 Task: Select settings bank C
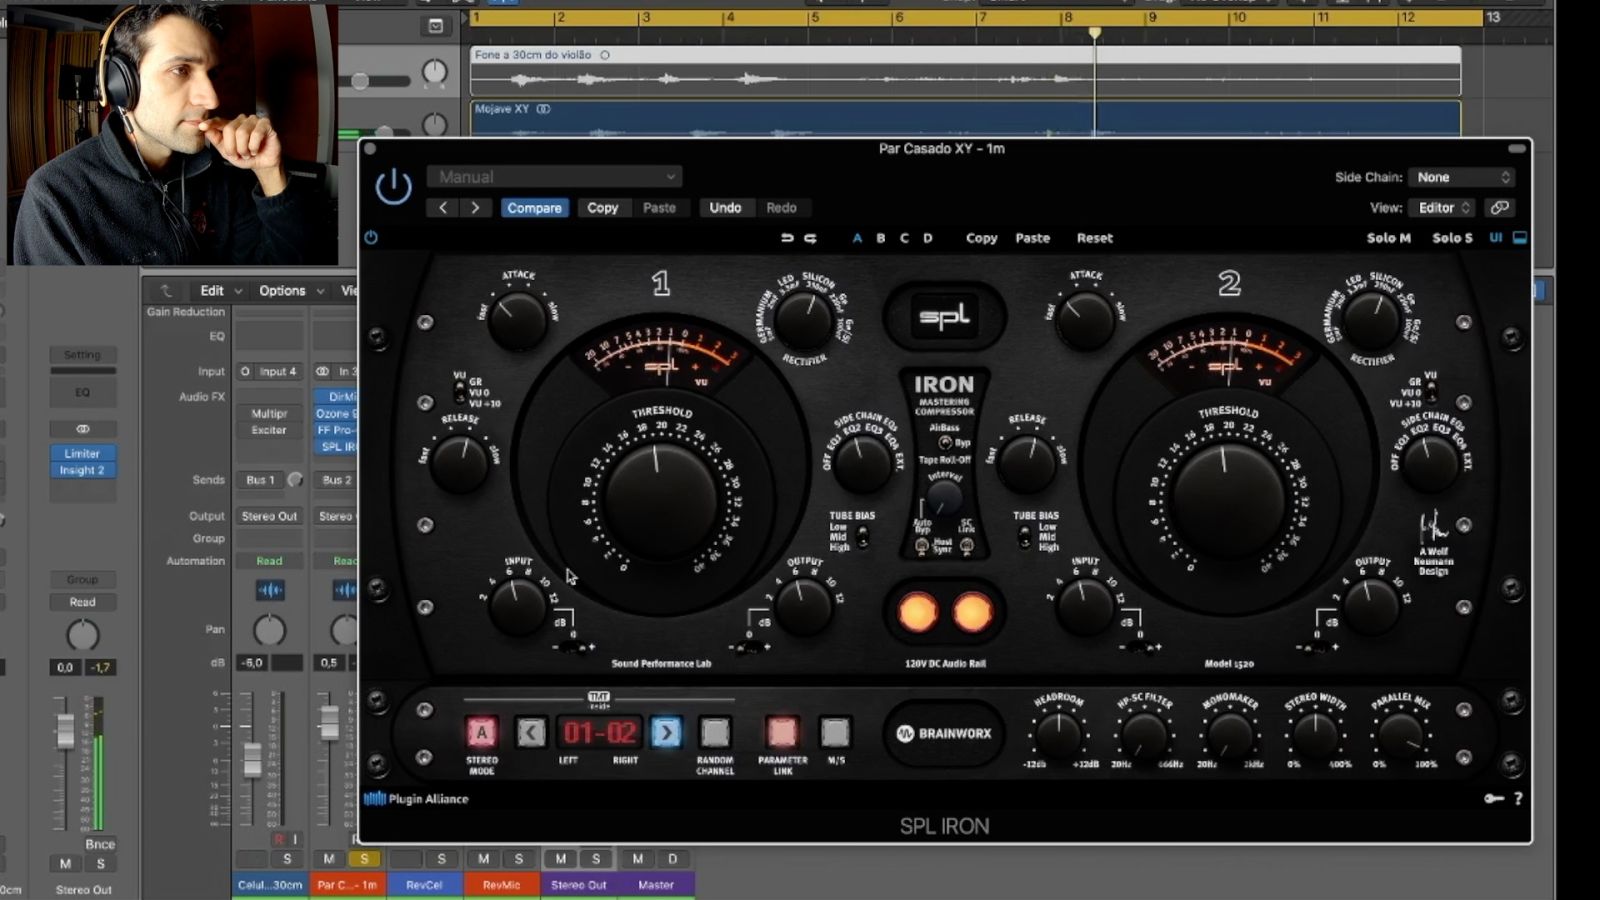[904, 238]
